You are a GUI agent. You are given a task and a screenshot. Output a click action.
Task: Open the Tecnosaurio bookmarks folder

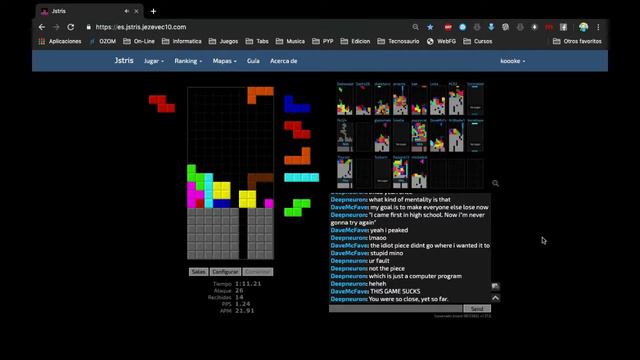click(398, 41)
